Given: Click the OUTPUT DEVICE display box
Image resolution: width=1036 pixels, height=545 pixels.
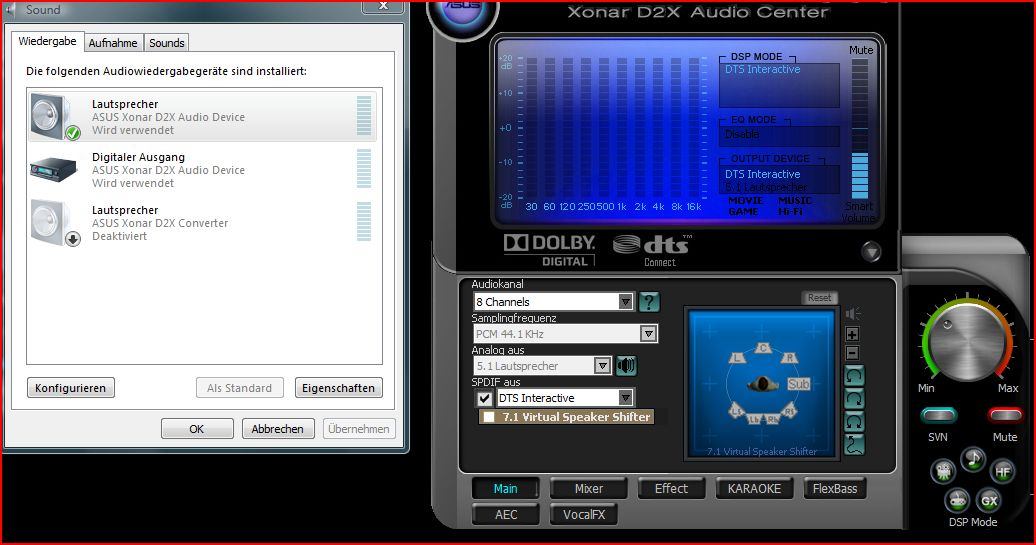Looking at the screenshot, I should coord(779,180).
